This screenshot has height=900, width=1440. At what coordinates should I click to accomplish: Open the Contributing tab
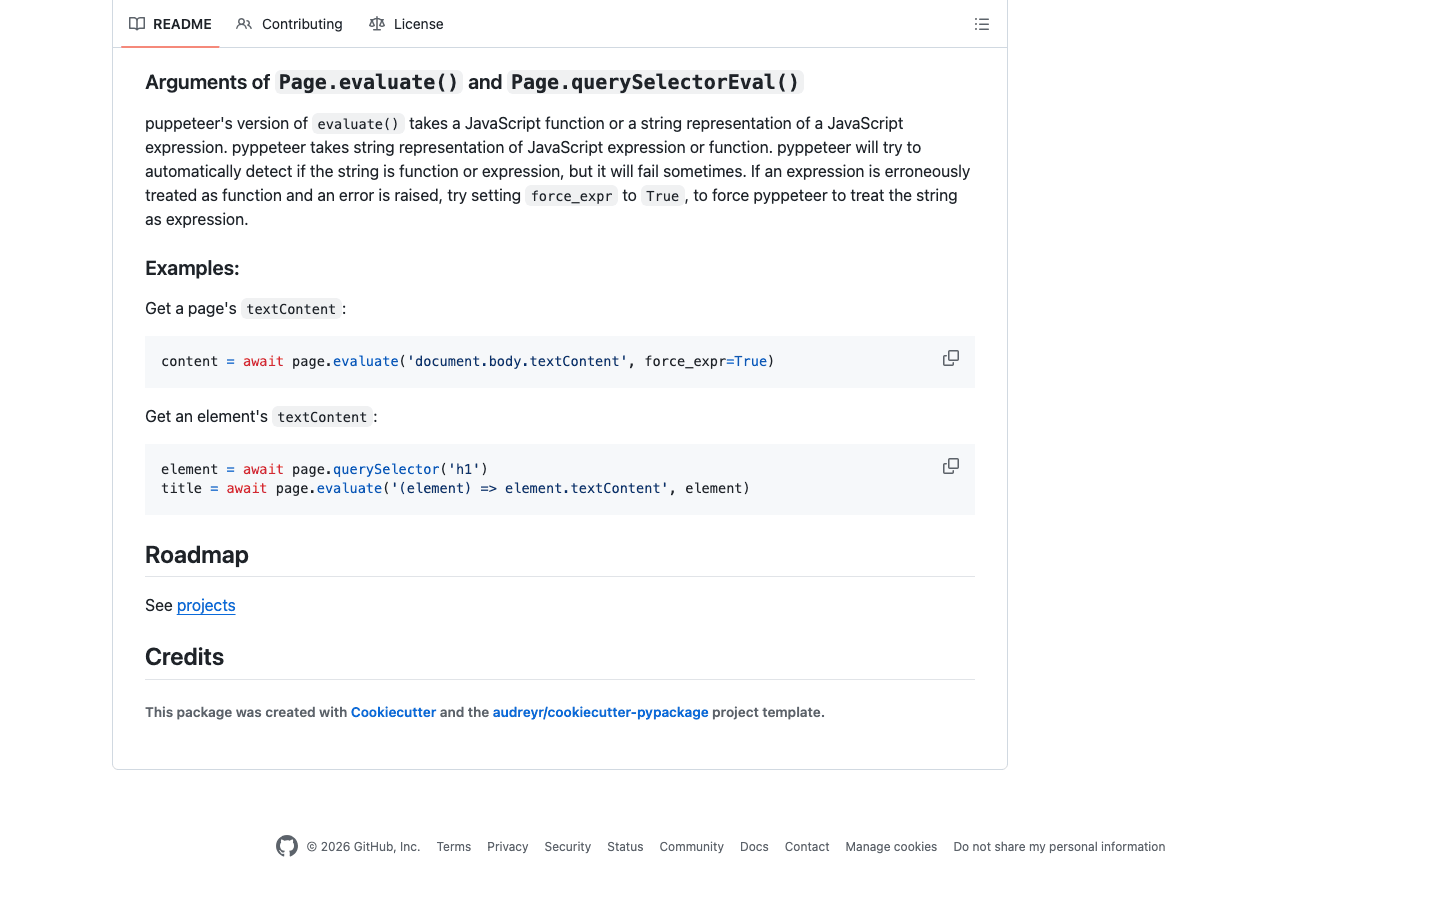click(x=301, y=23)
